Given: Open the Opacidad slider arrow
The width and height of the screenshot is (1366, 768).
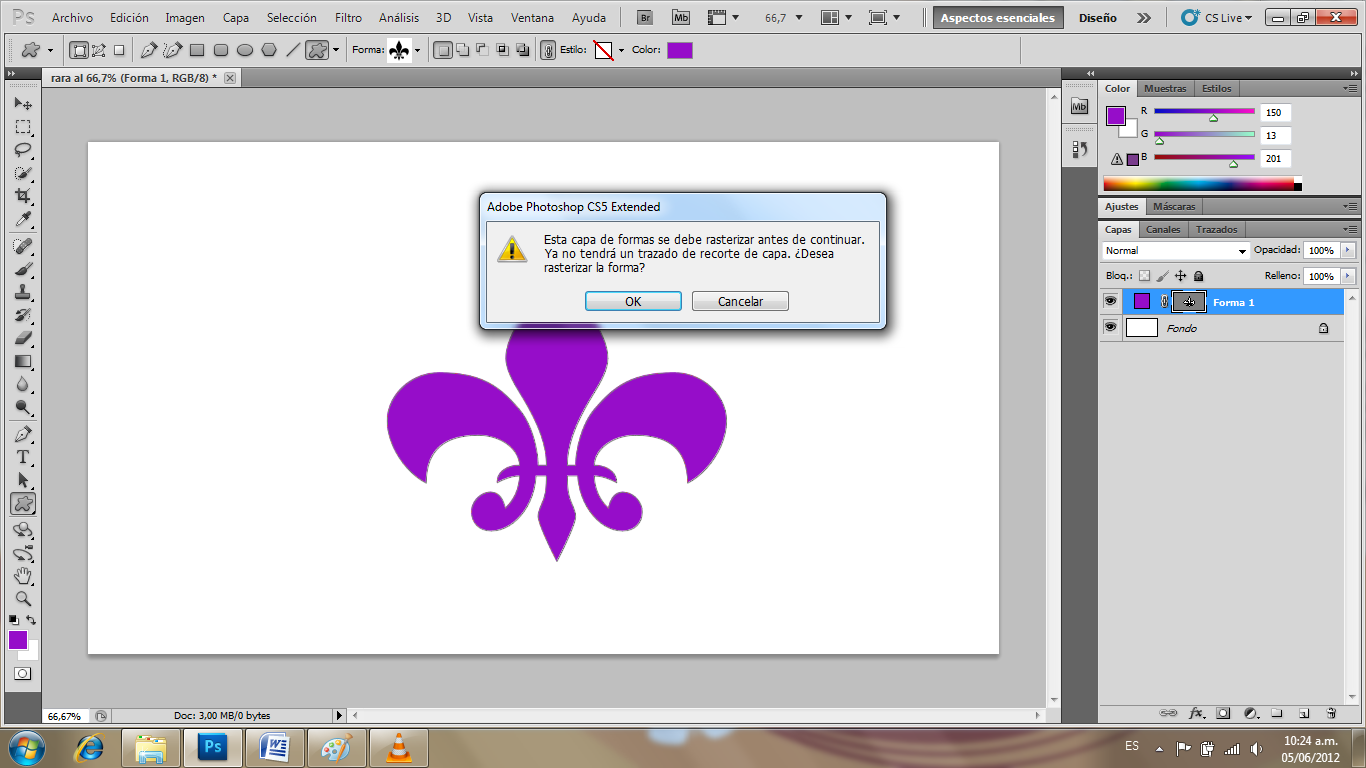Looking at the screenshot, I should click(1348, 250).
